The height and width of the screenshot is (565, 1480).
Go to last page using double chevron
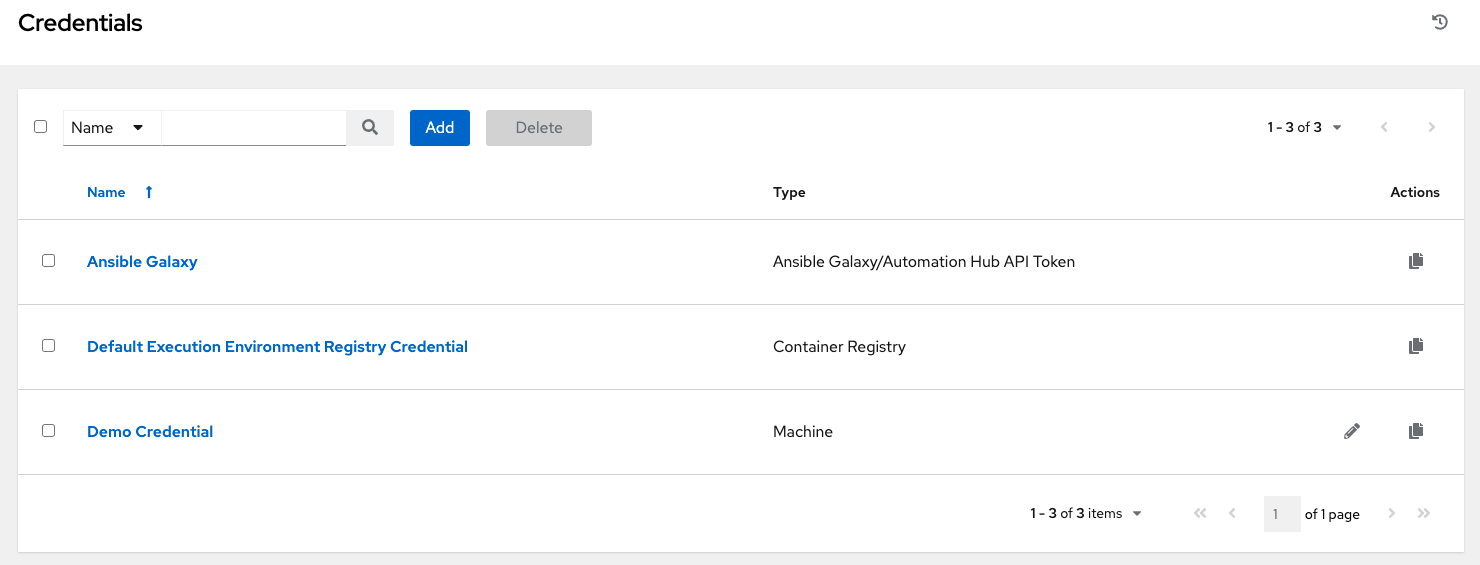pyautogui.click(x=1424, y=513)
